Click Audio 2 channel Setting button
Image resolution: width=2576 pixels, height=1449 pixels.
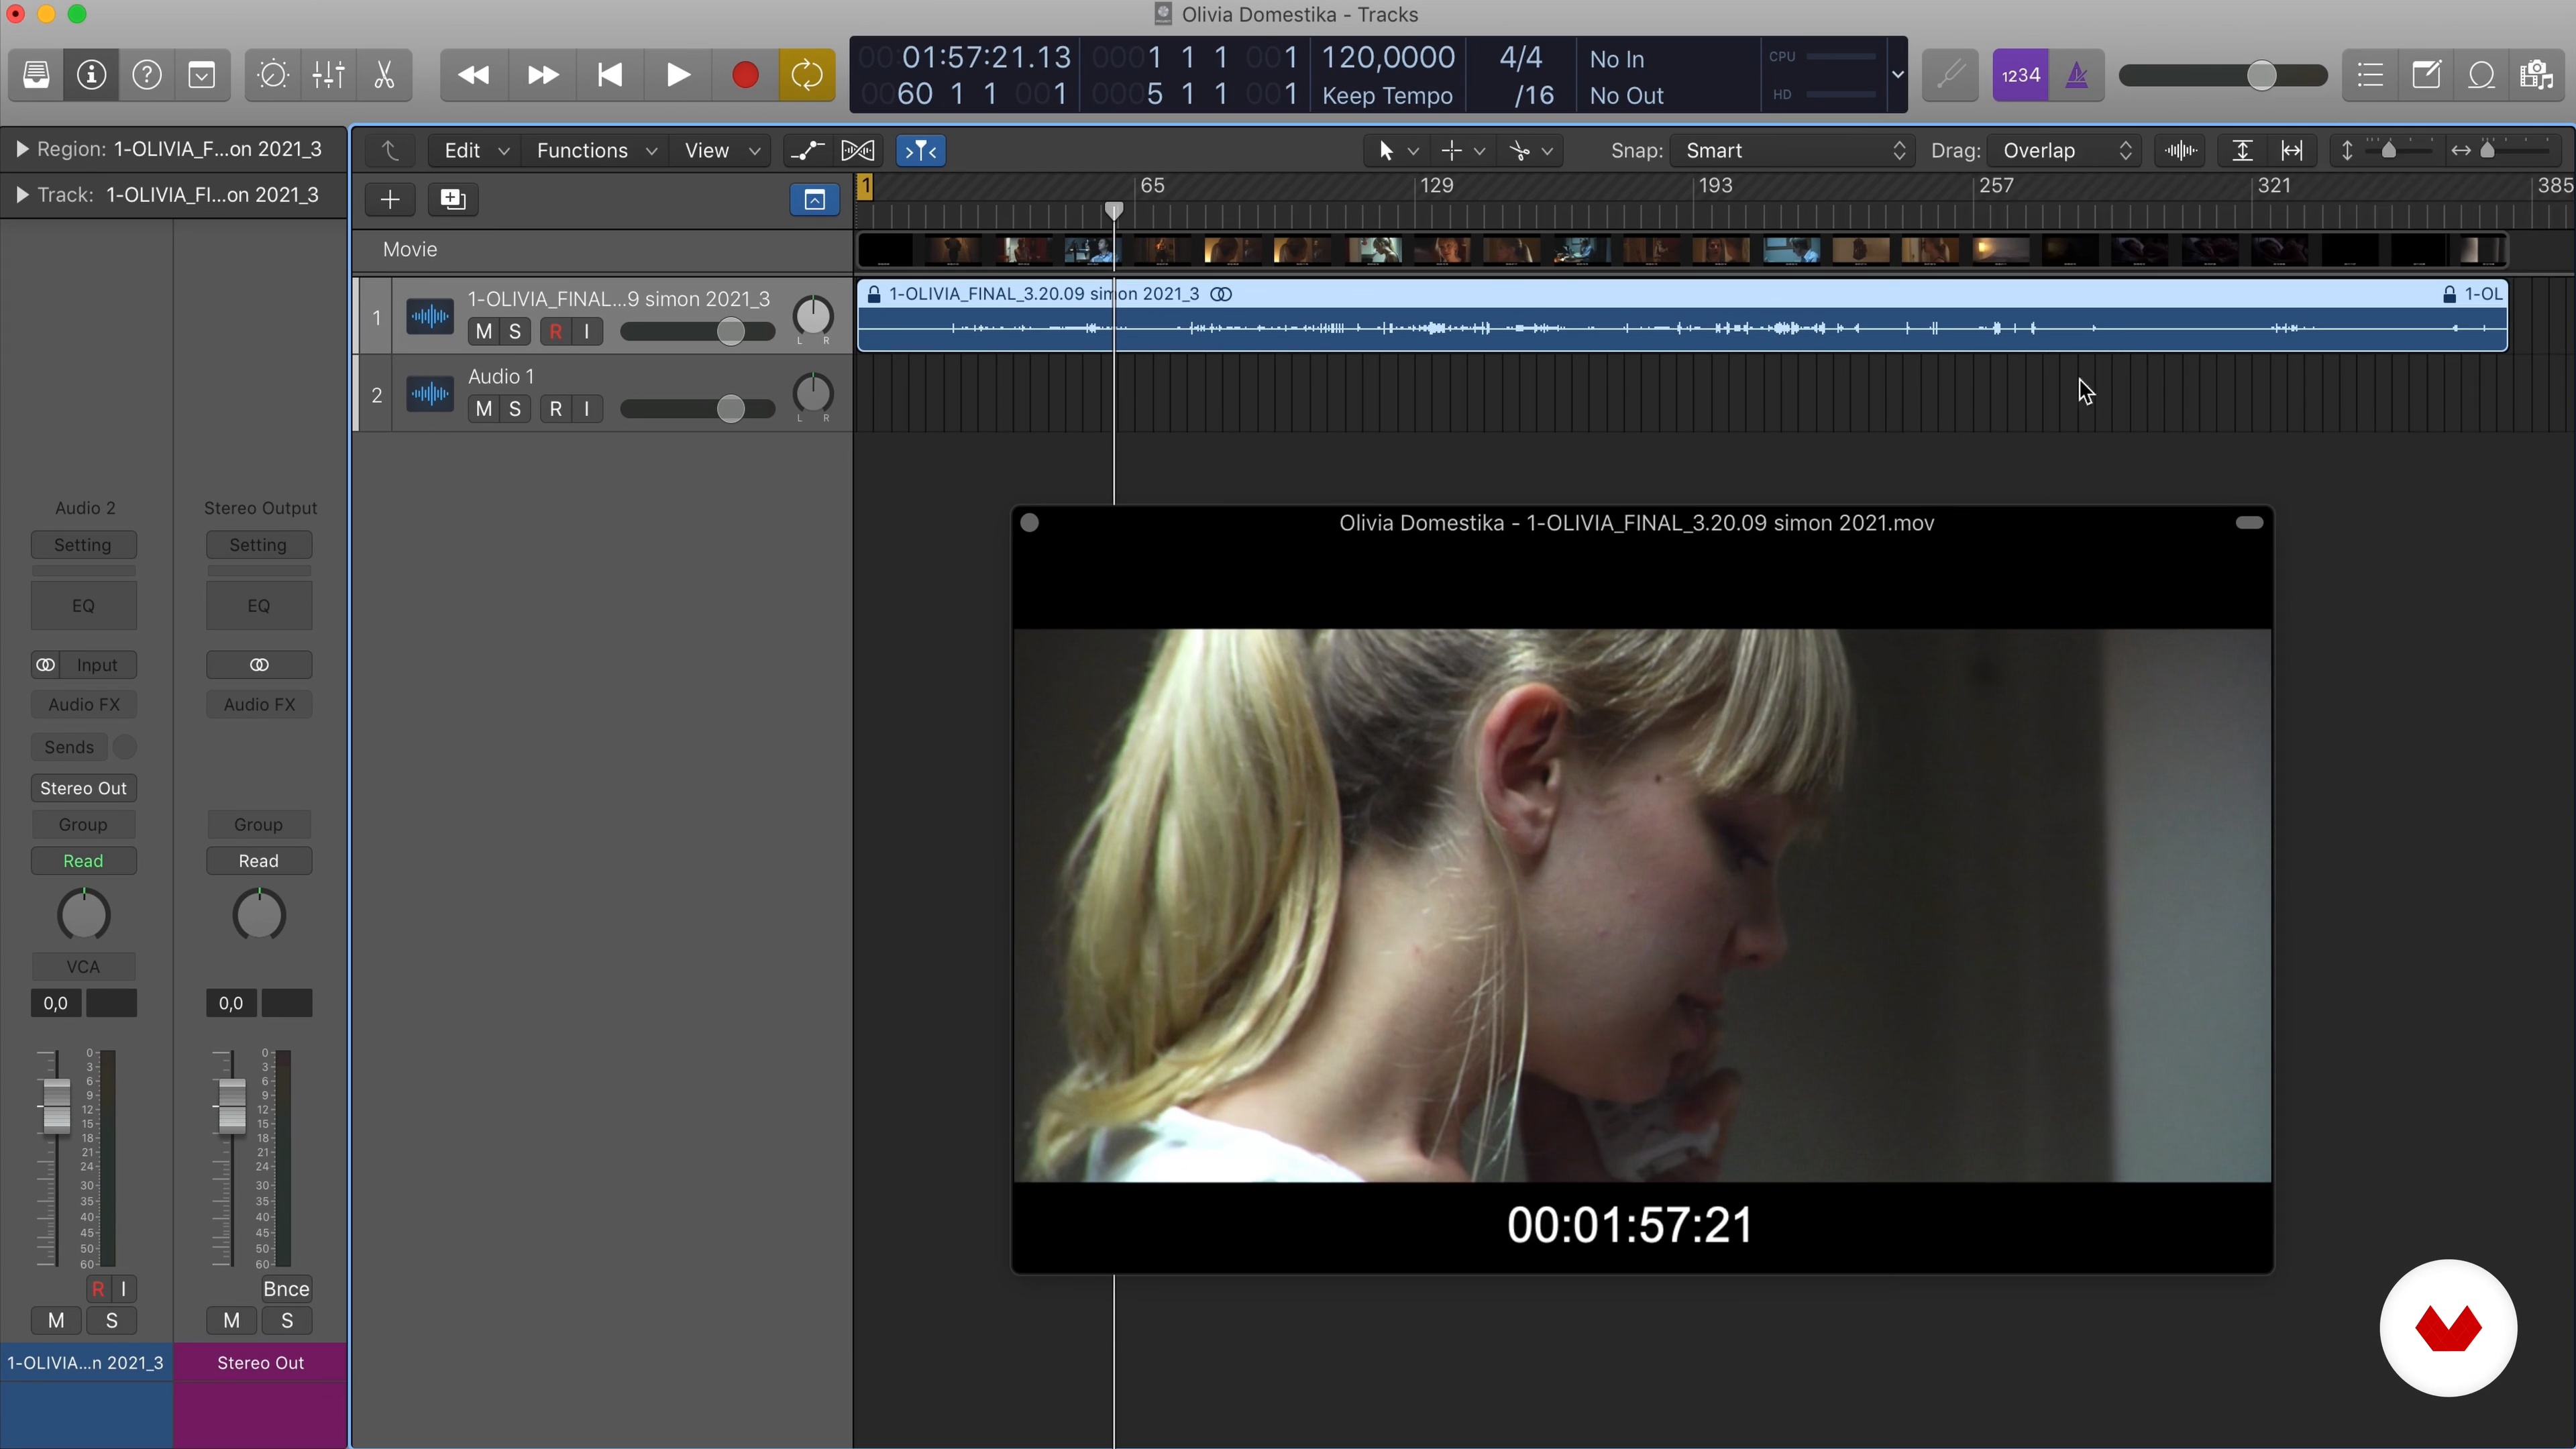coord(83,545)
